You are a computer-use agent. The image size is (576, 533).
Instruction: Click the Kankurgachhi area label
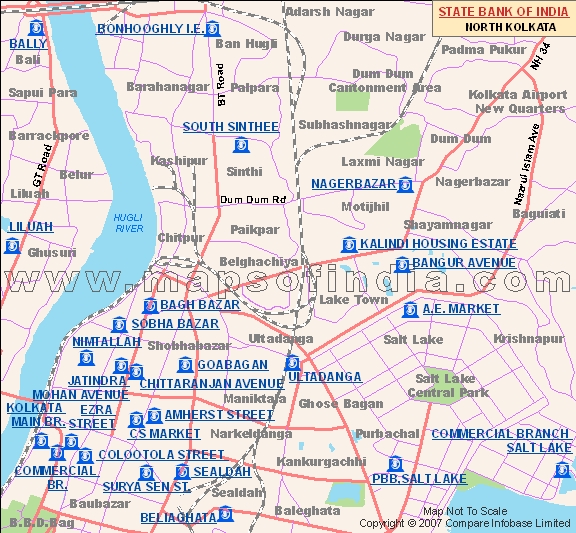[321, 461]
